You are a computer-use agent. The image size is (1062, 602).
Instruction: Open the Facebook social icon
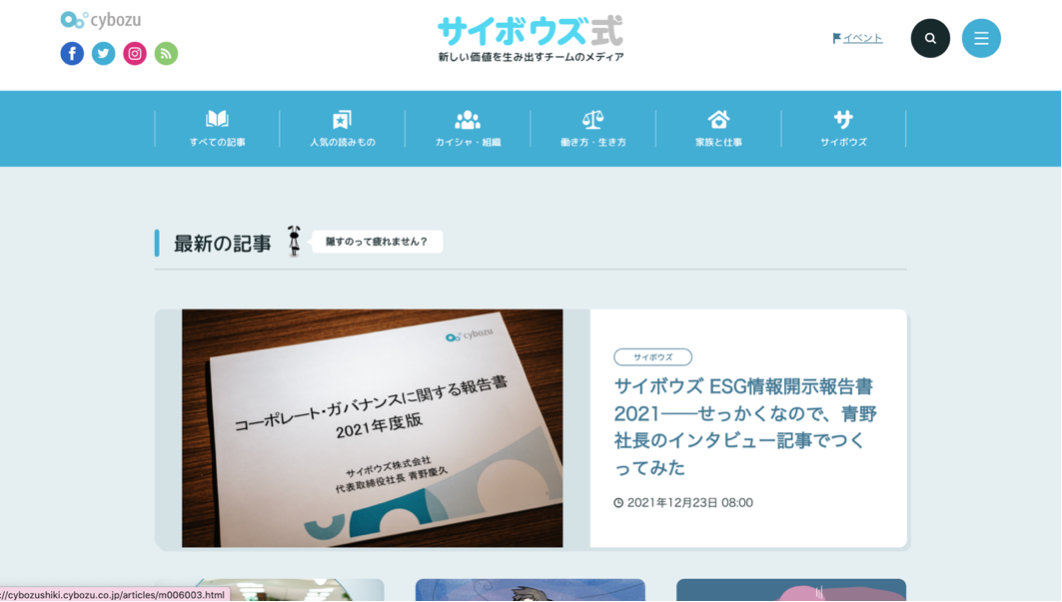pos(72,54)
